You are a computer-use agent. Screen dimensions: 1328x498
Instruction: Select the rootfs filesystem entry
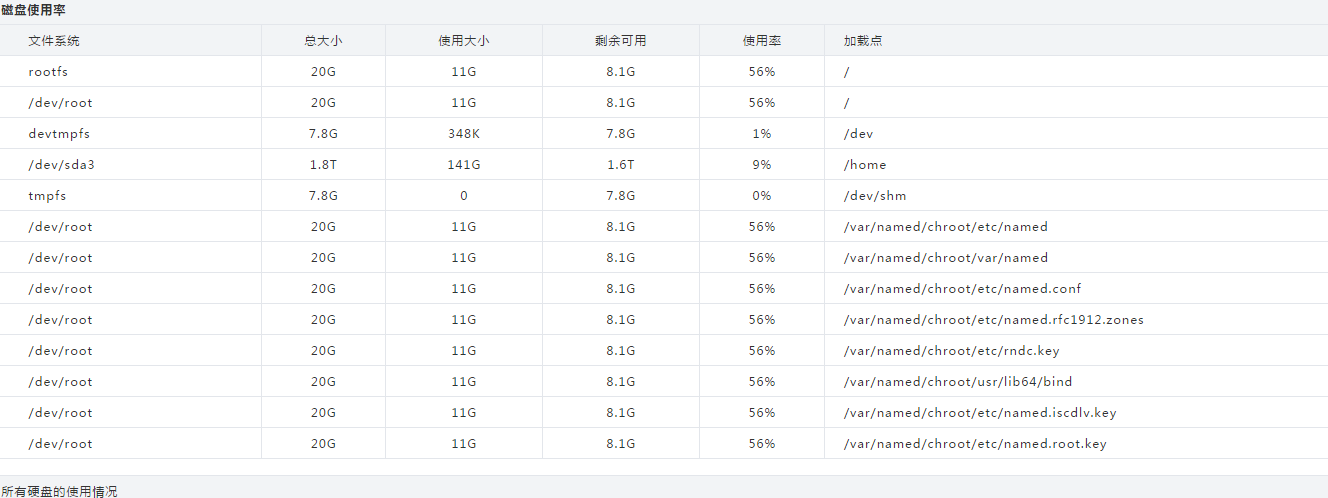point(48,72)
